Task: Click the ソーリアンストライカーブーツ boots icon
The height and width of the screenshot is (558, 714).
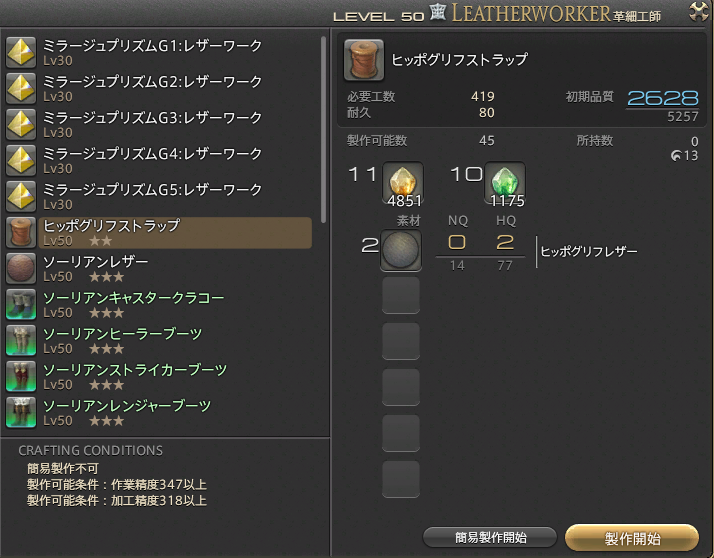Action: point(21,376)
